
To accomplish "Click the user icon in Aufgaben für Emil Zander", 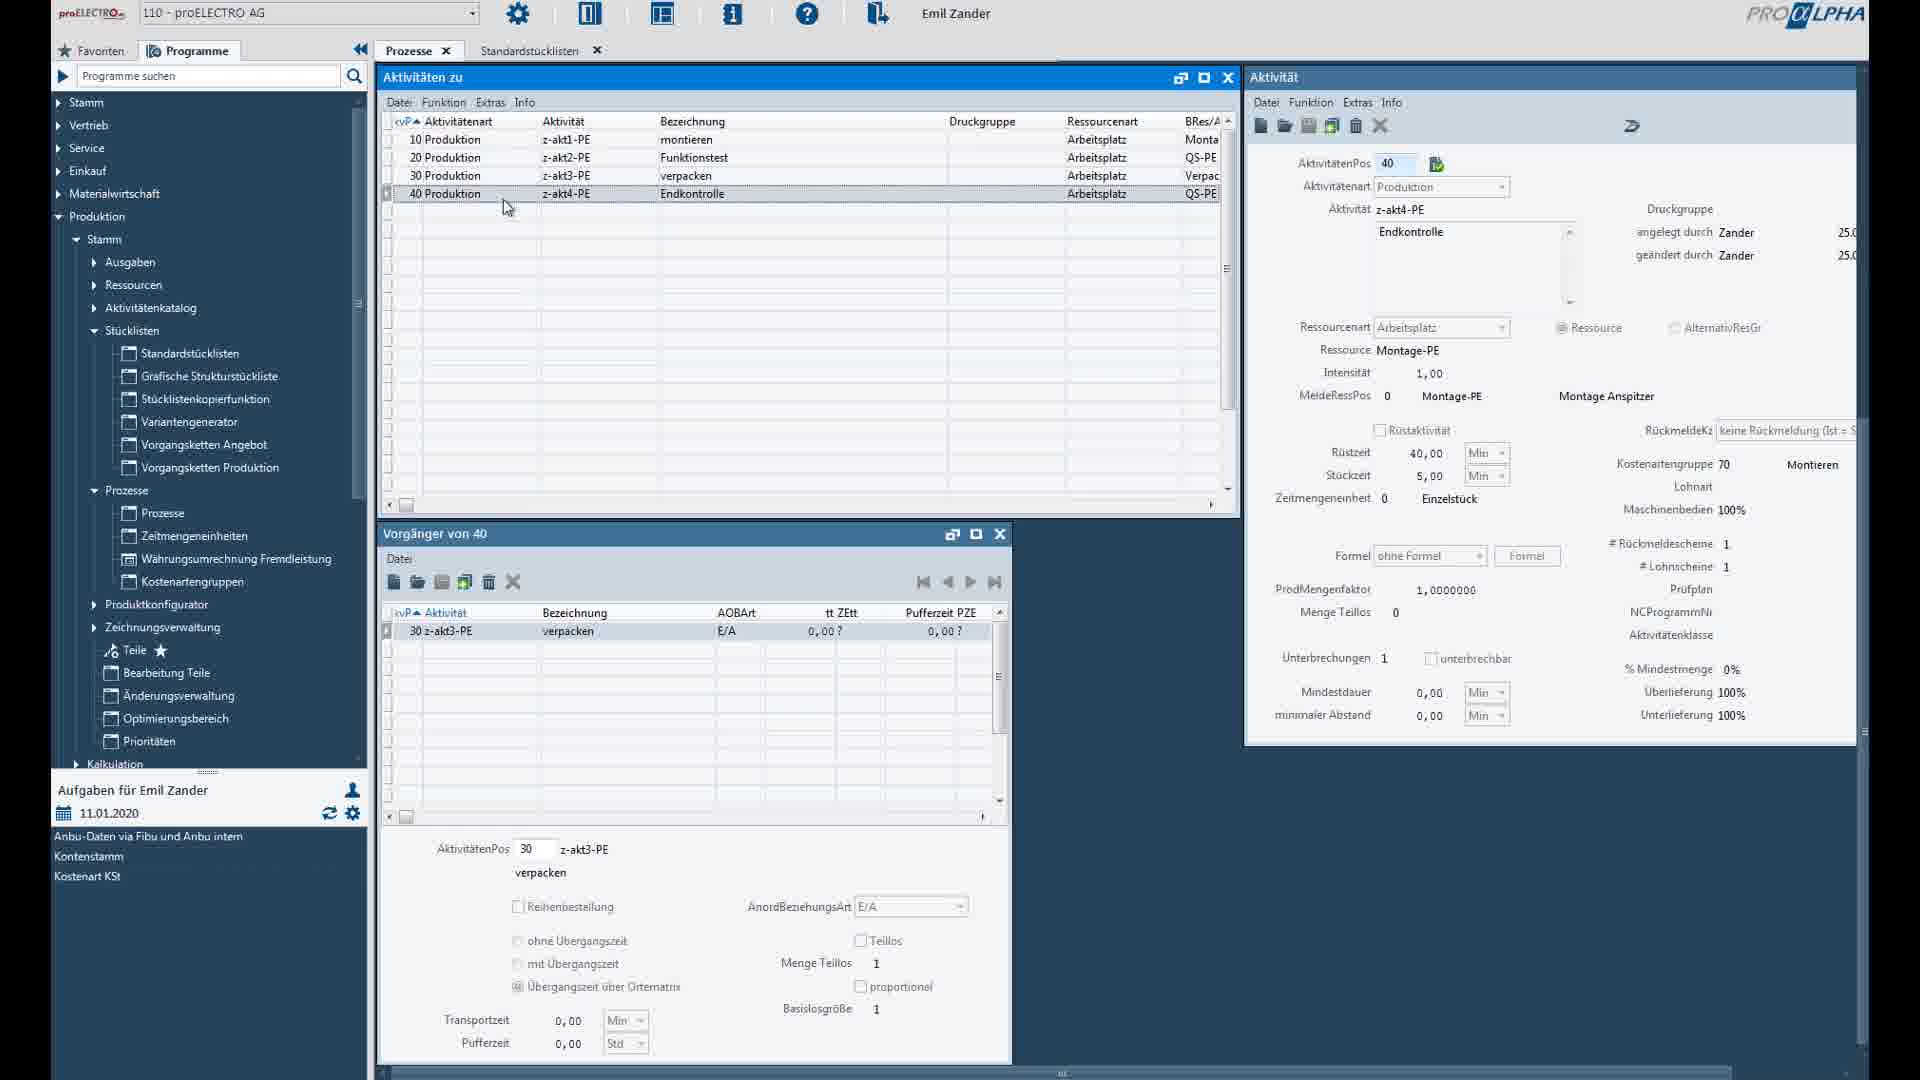I will coord(352,790).
